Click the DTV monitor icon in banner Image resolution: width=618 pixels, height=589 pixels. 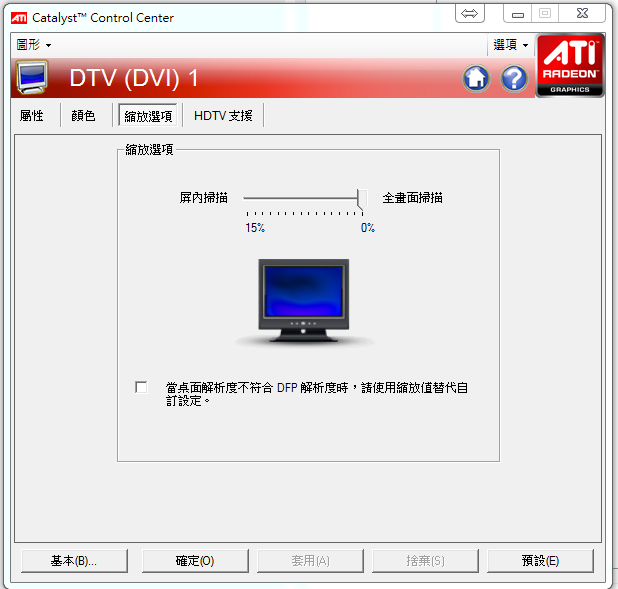tap(32, 77)
